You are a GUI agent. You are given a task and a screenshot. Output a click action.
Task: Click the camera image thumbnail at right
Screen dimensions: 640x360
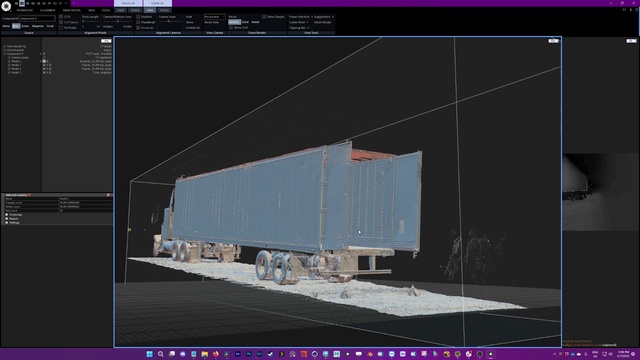[601, 192]
